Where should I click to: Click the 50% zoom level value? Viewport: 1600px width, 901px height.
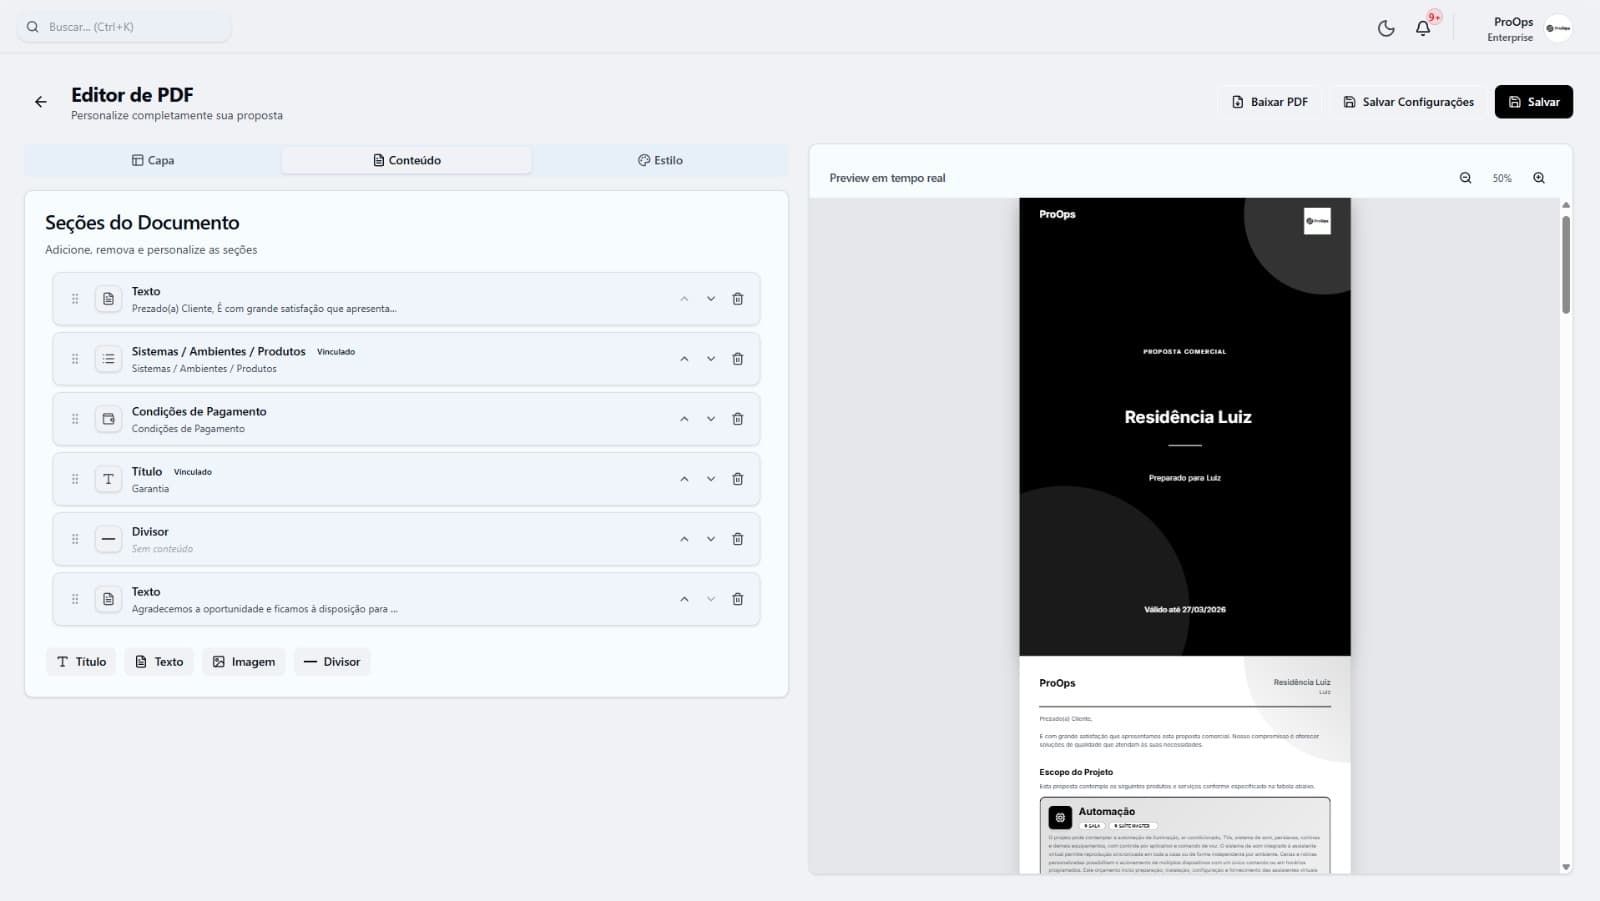[x=1502, y=178]
